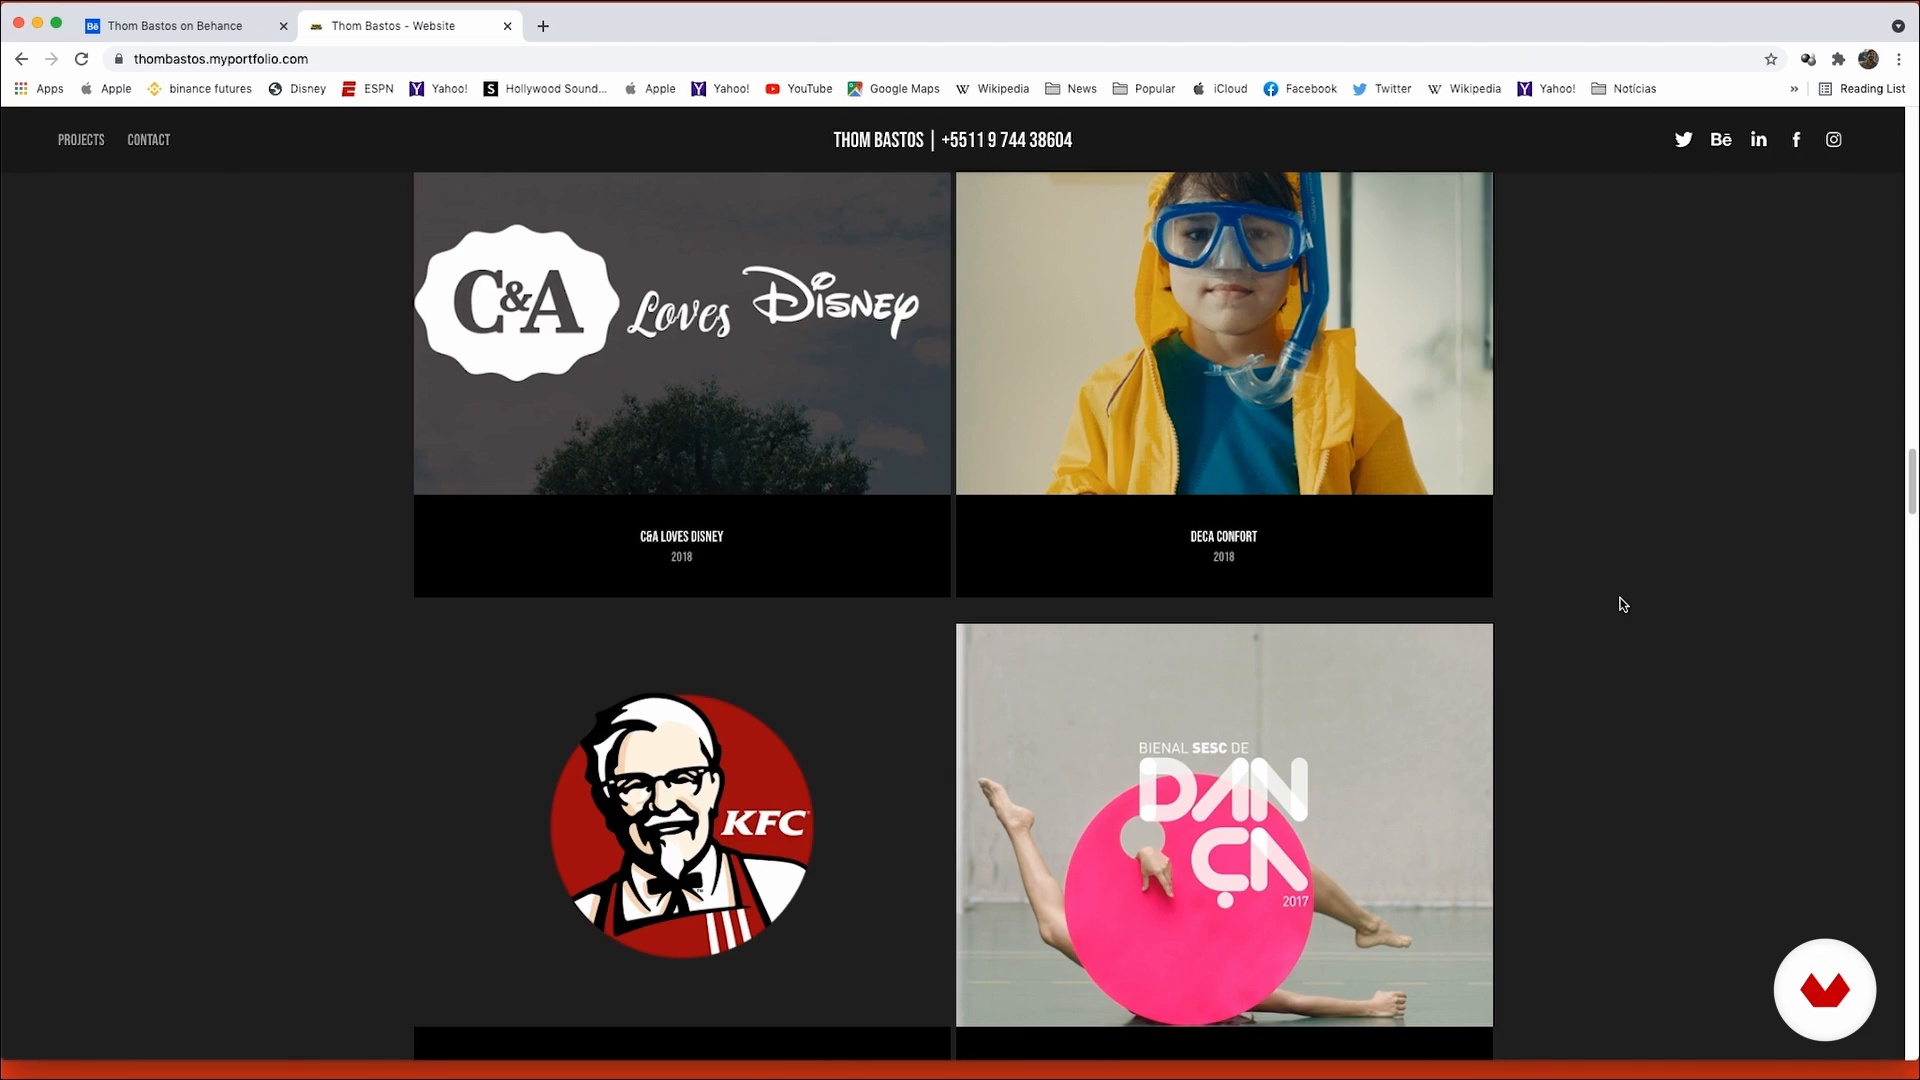Close the Thom Bastos on Behance tab
Image resolution: width=1920 pixels, height=1080 pixels.
coord(283,26)
